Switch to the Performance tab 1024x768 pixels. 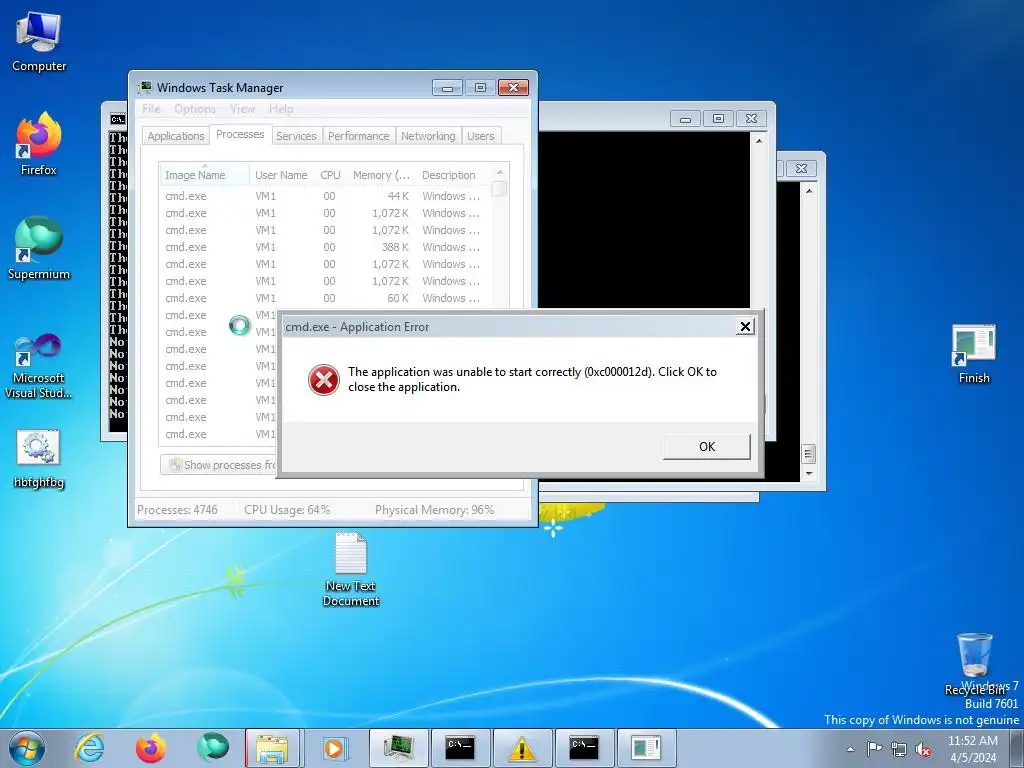tap(359, 136)
